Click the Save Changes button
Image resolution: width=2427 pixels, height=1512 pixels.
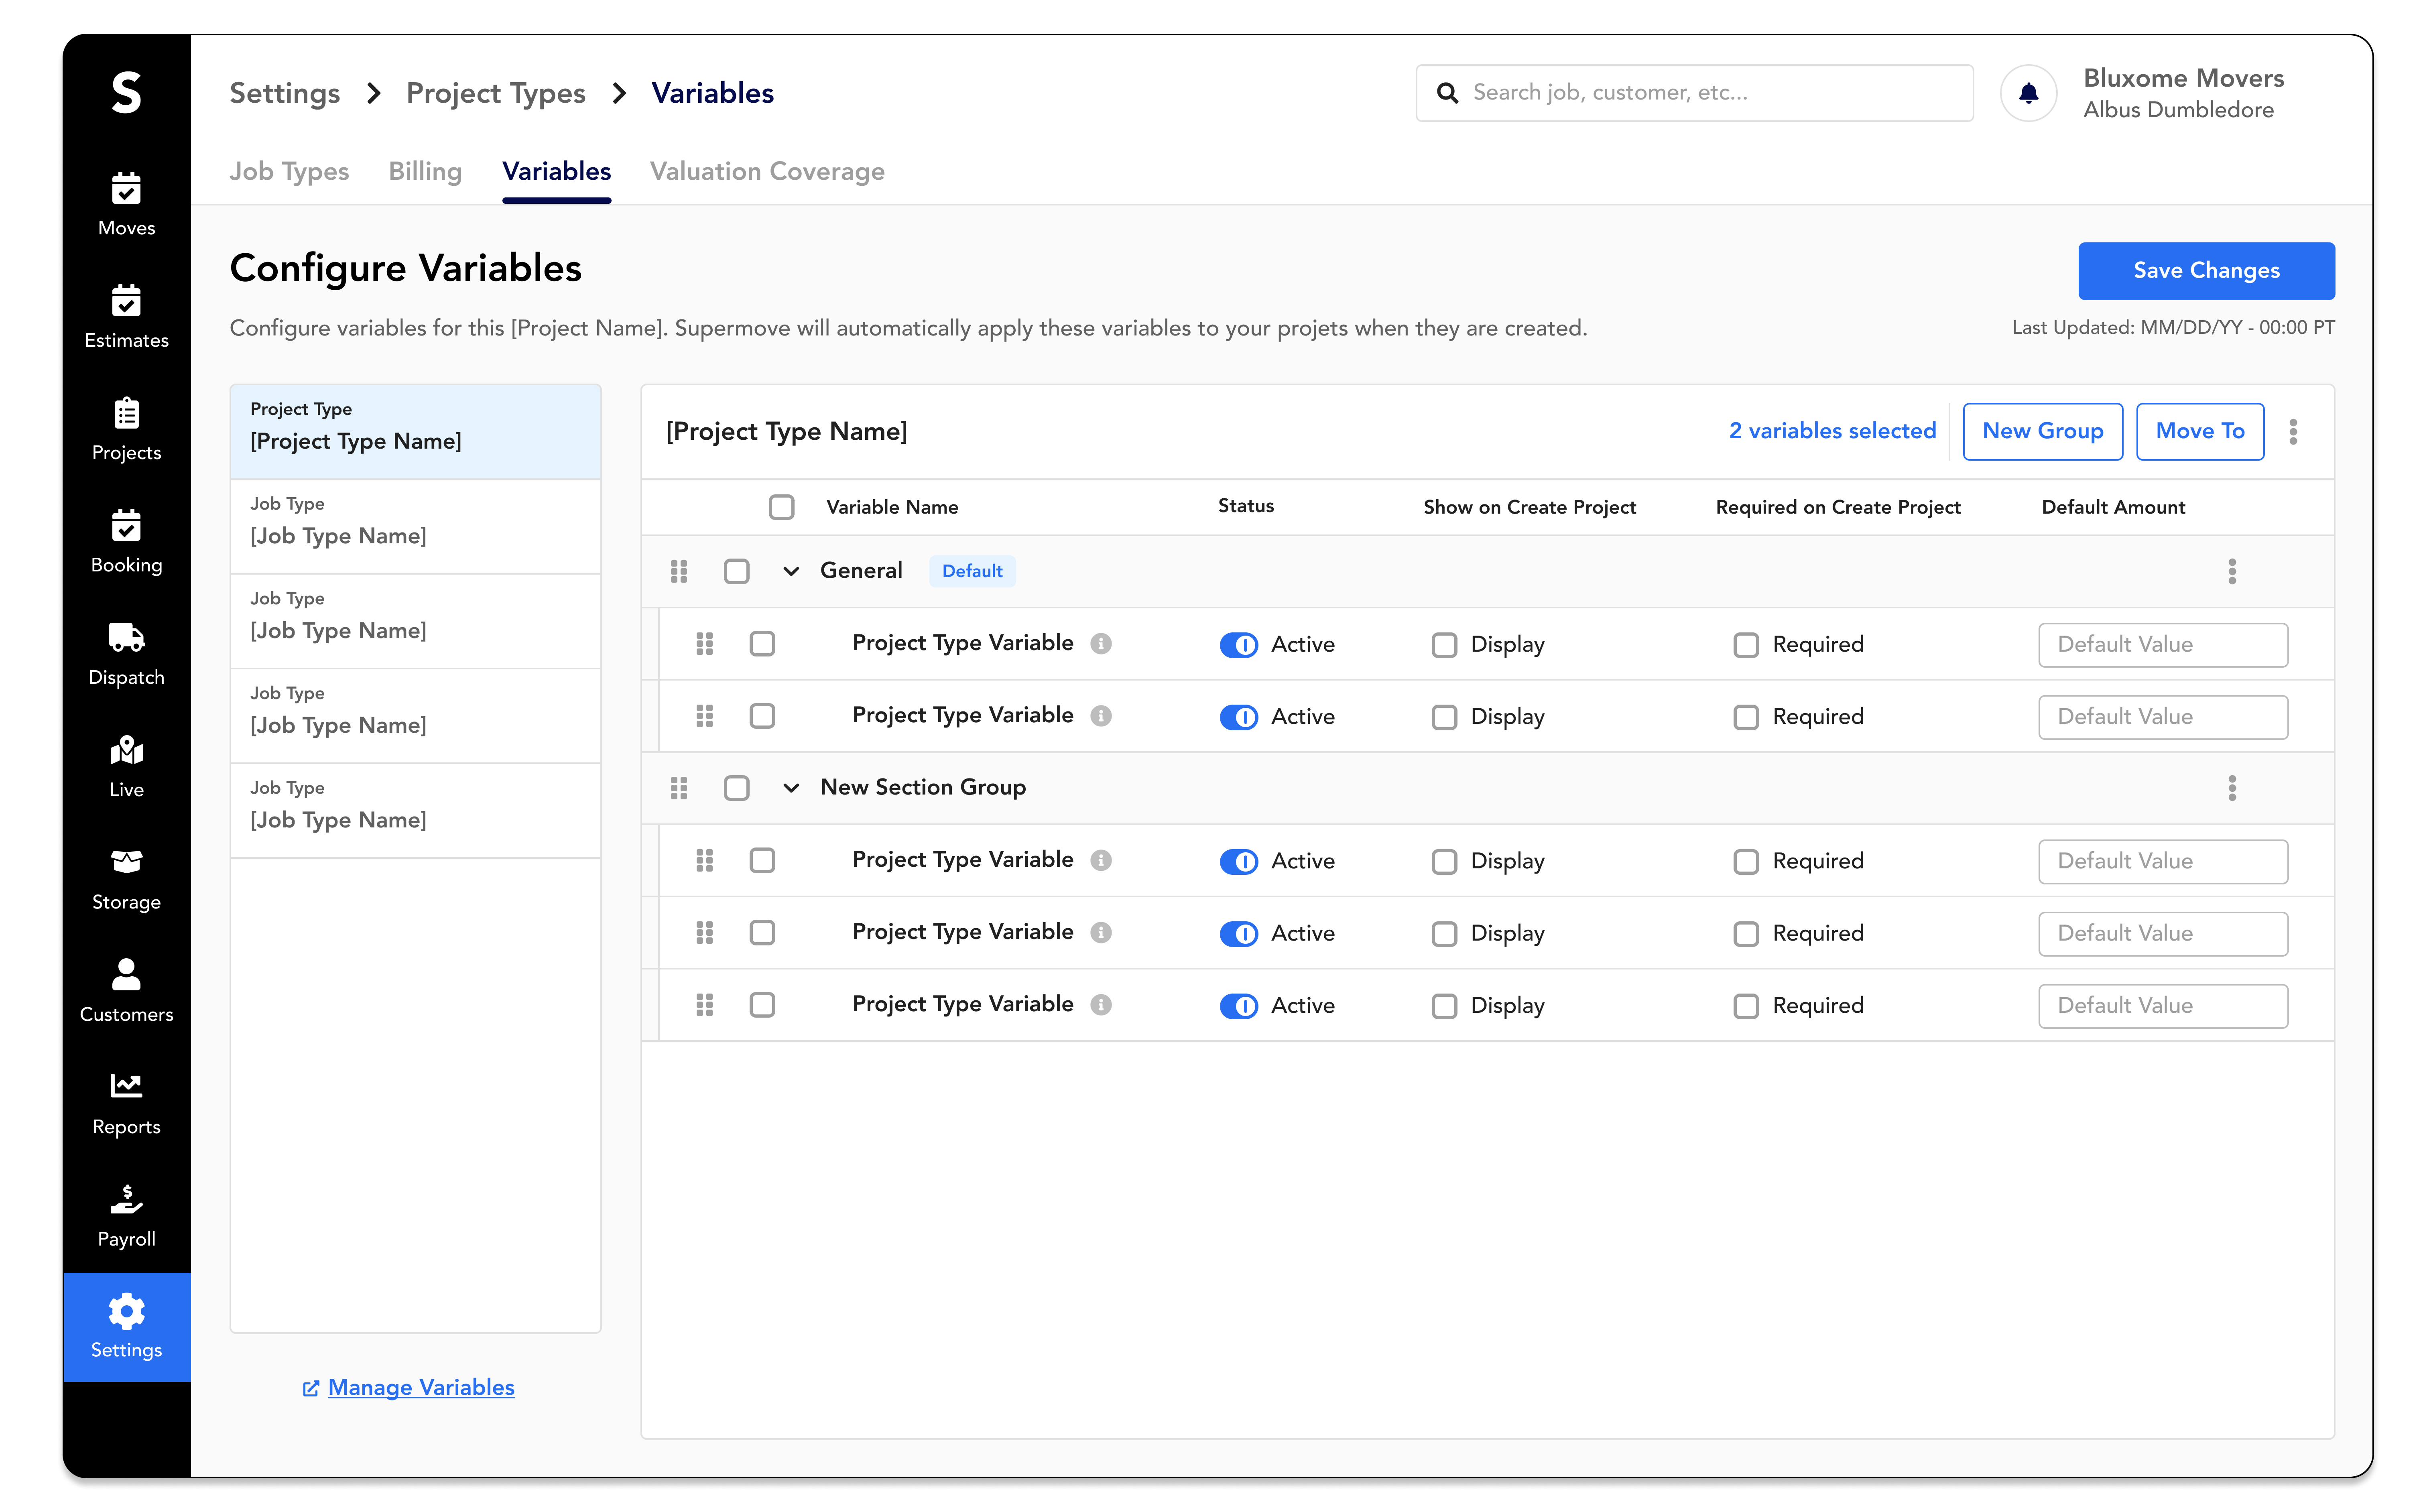click(x=2206, y=271)
